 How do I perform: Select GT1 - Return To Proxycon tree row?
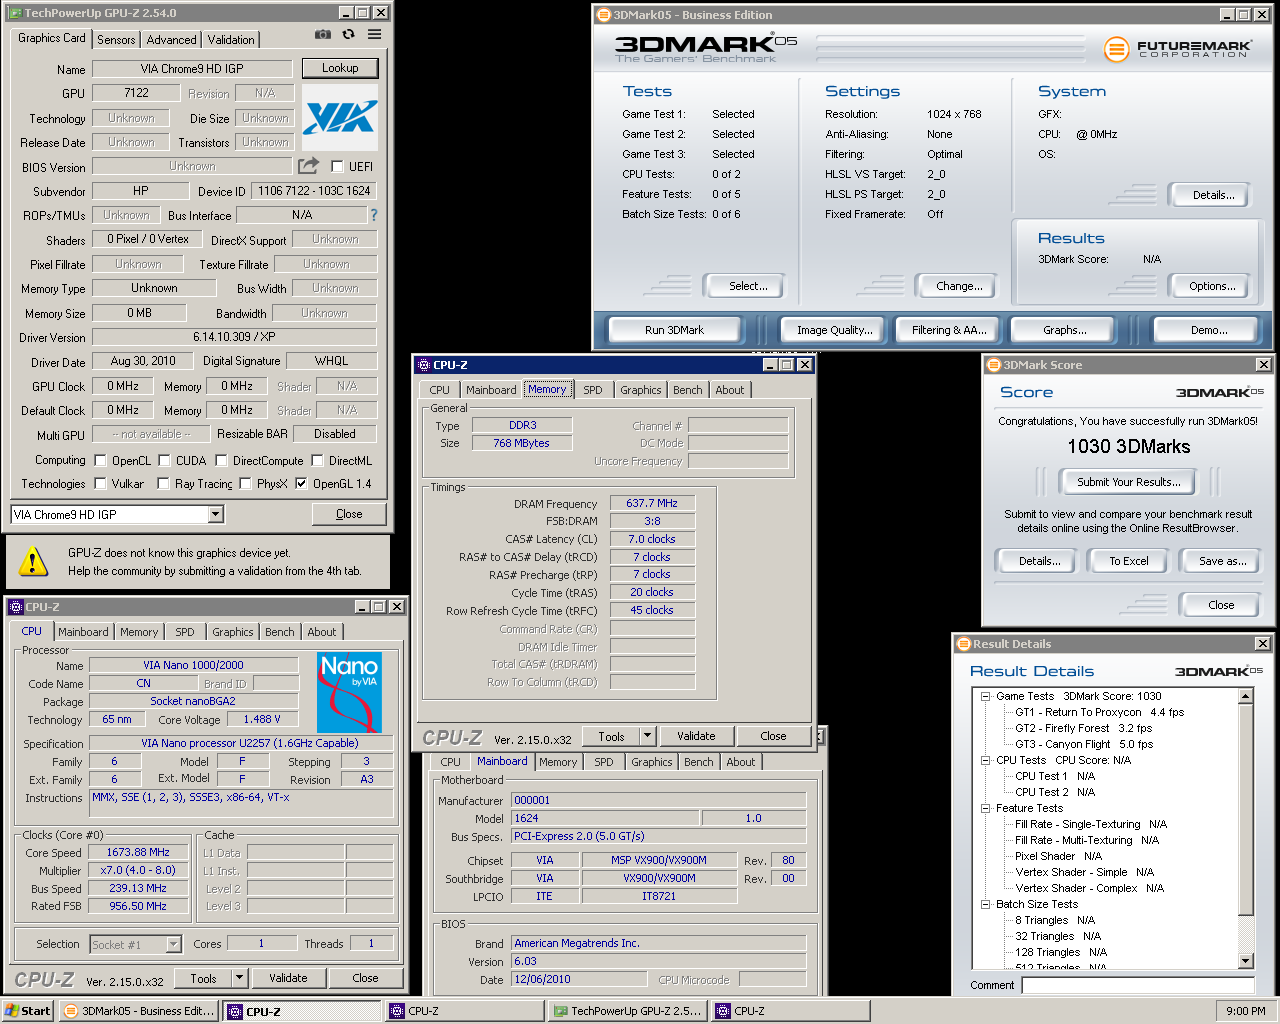click(x=1099, y=712)
